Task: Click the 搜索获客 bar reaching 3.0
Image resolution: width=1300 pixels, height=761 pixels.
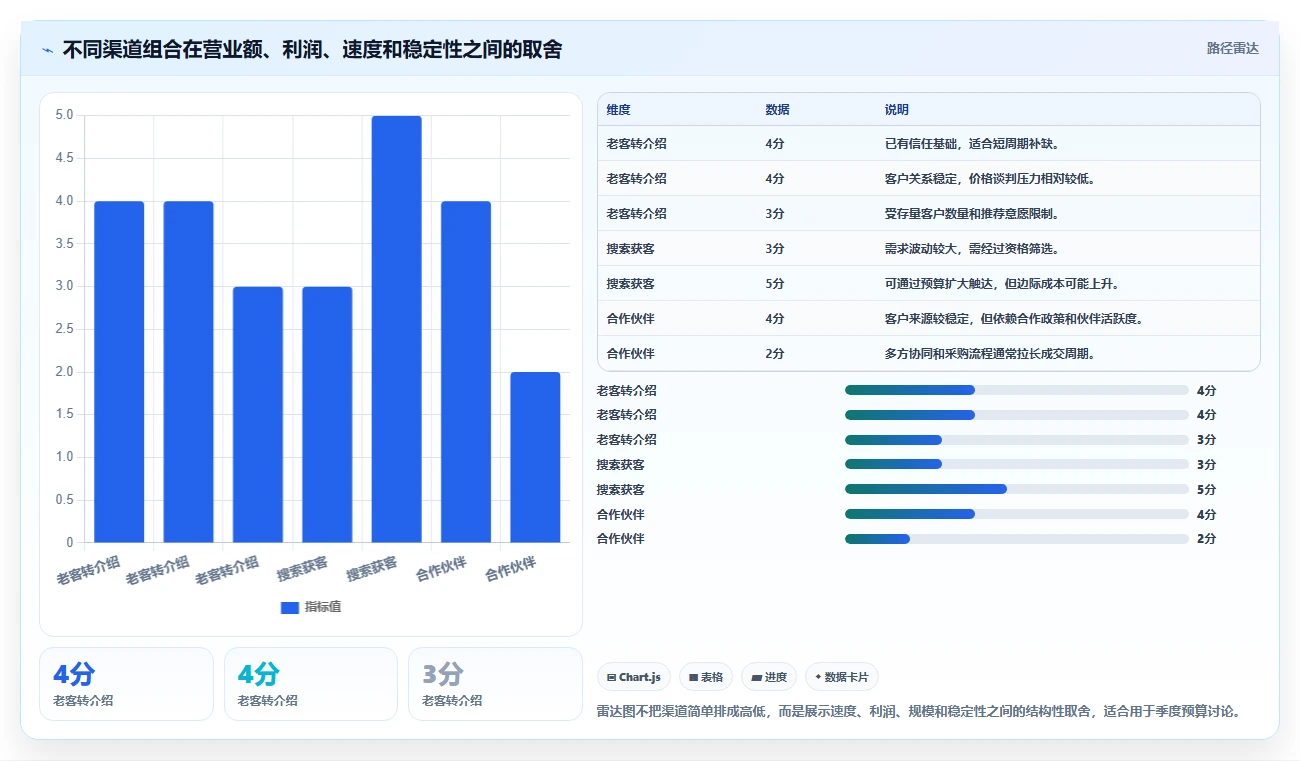Action: pyautogui.click(x=327, y=415)
